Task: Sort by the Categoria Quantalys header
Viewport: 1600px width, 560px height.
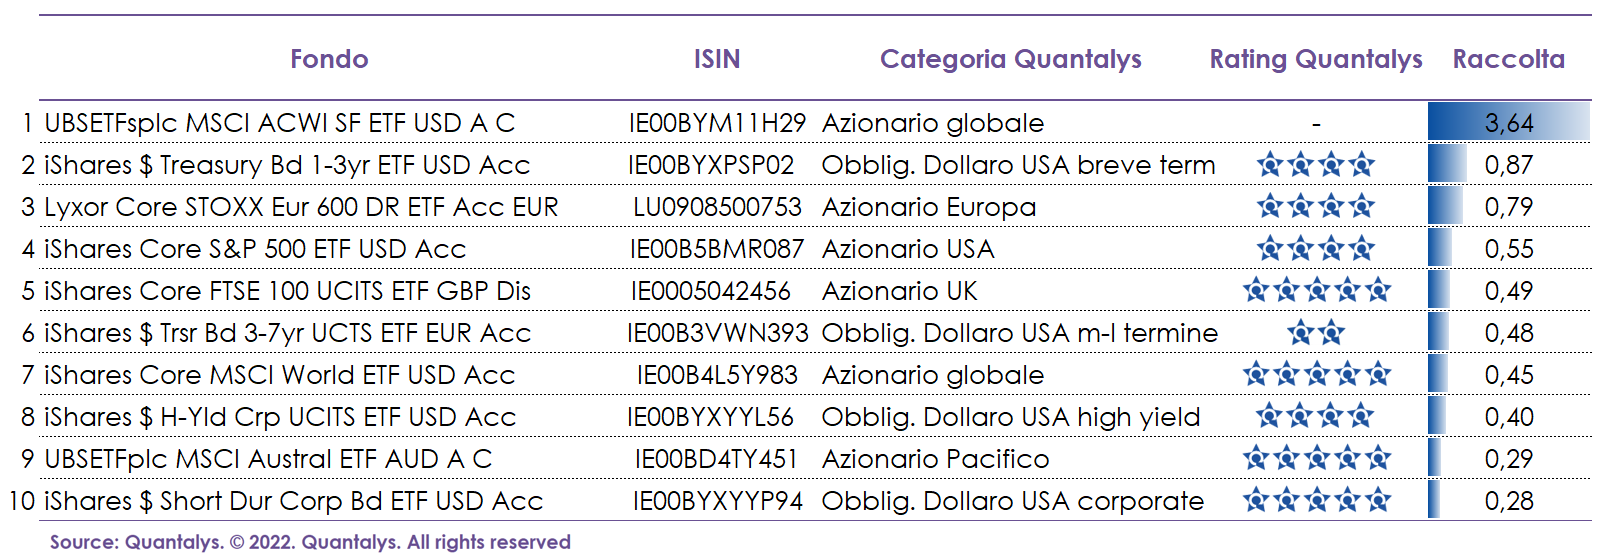Action: tap(1010, 59)
